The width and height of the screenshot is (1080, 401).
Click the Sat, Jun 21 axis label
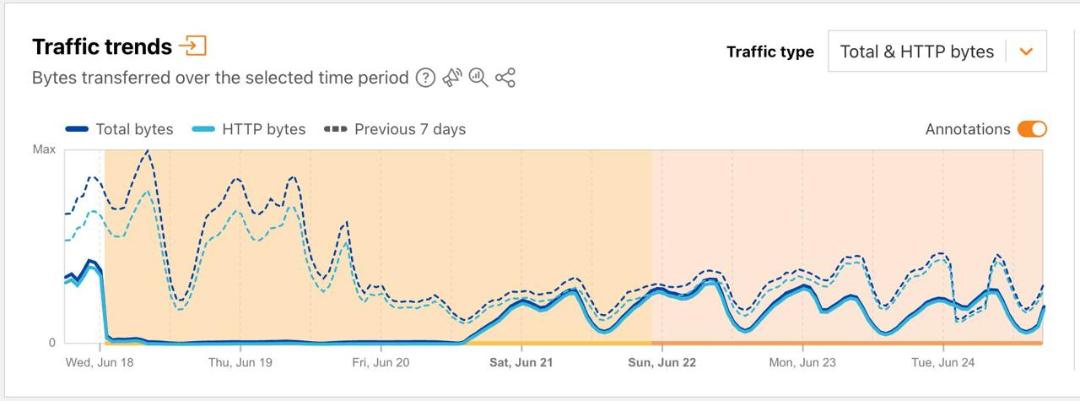pyautogui.click(x=521, y=362)
